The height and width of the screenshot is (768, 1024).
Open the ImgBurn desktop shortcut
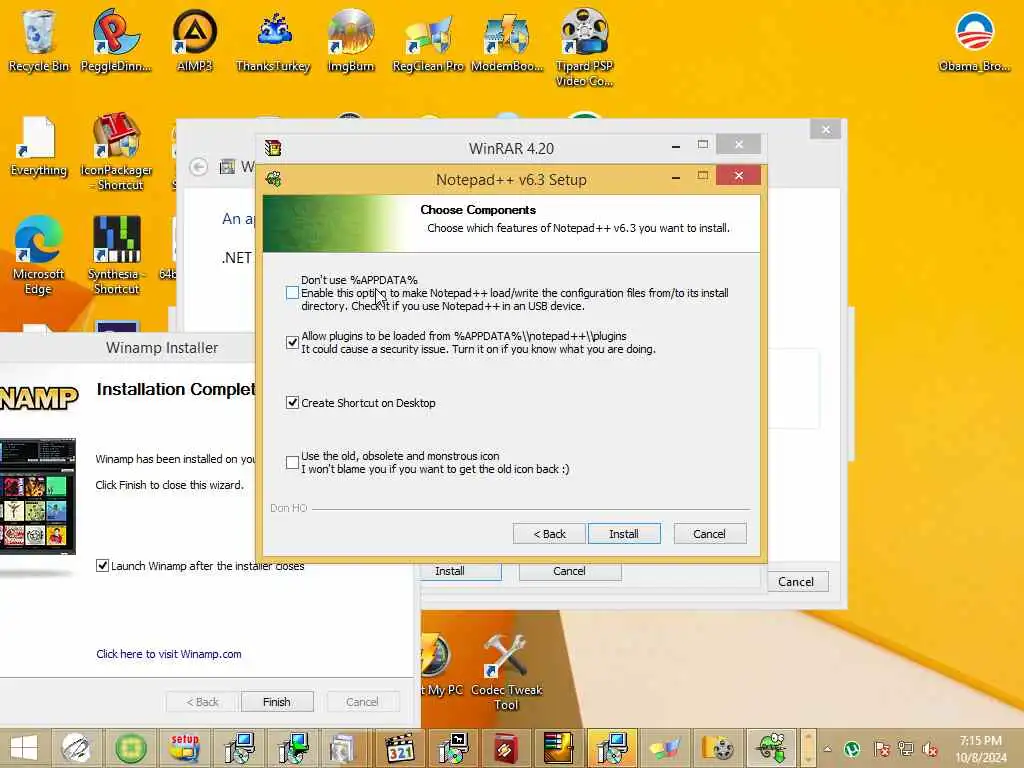point(351,40)
